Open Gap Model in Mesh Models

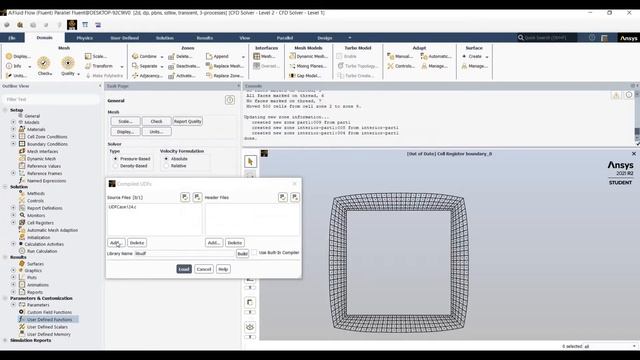(305, 76)
